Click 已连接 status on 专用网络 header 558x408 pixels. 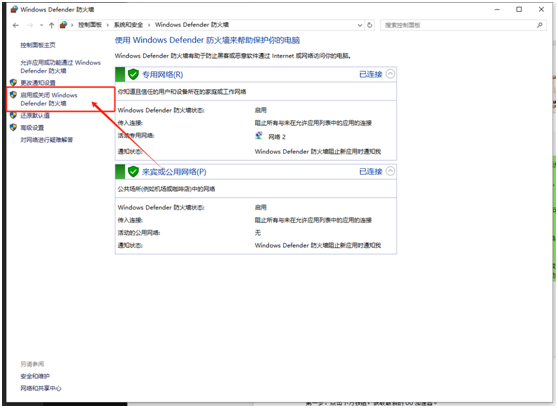pyautogui.click(x=370, y=74)
